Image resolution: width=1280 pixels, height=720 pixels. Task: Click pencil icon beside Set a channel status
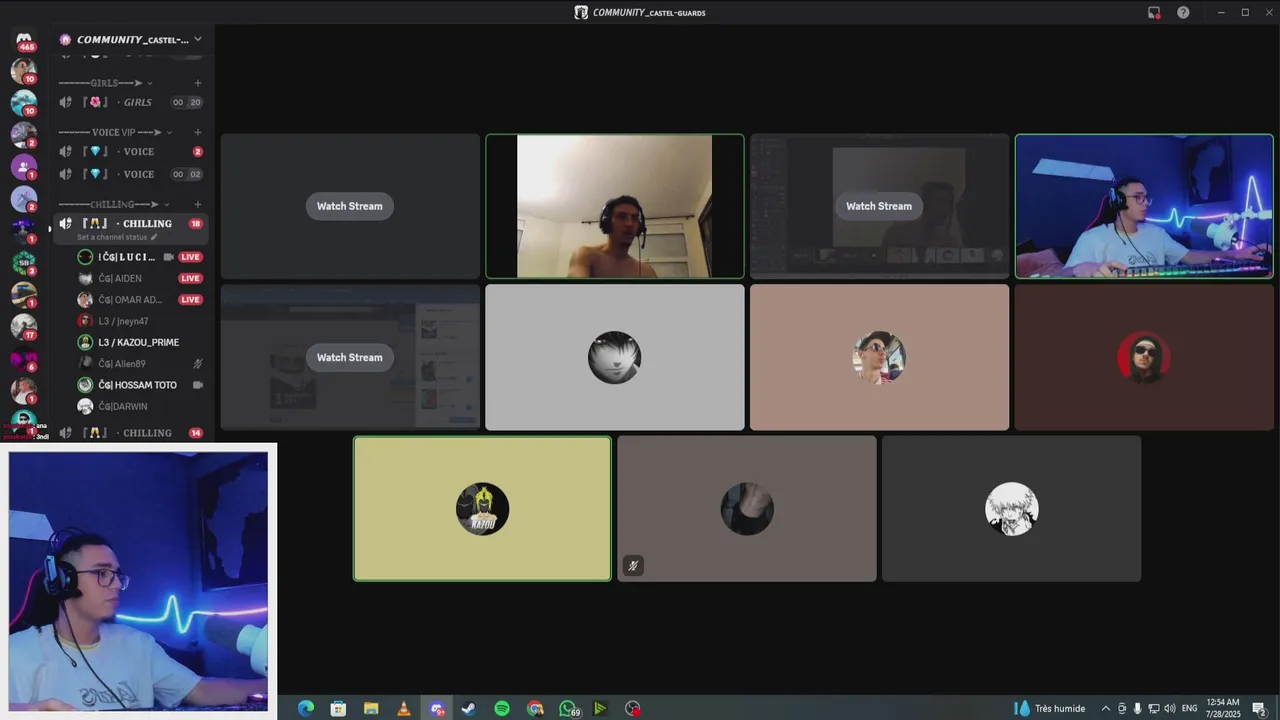(x=154, y=237)
